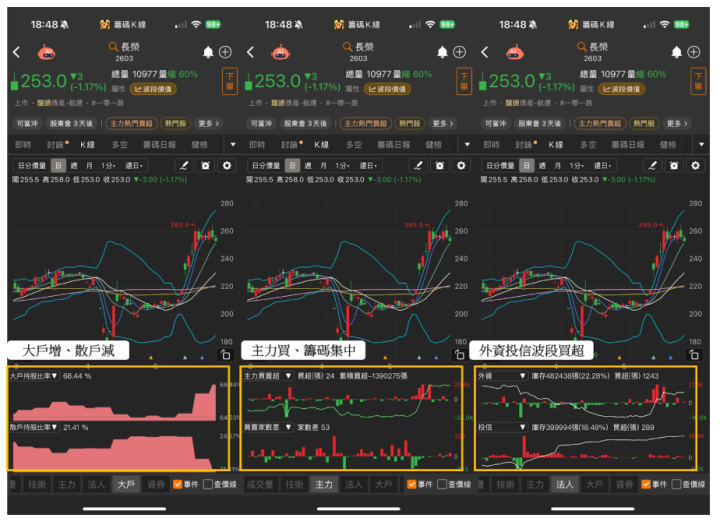Open chart settings gear on middle screen
This screenshot has width=720, height=525.
(461, 165)
